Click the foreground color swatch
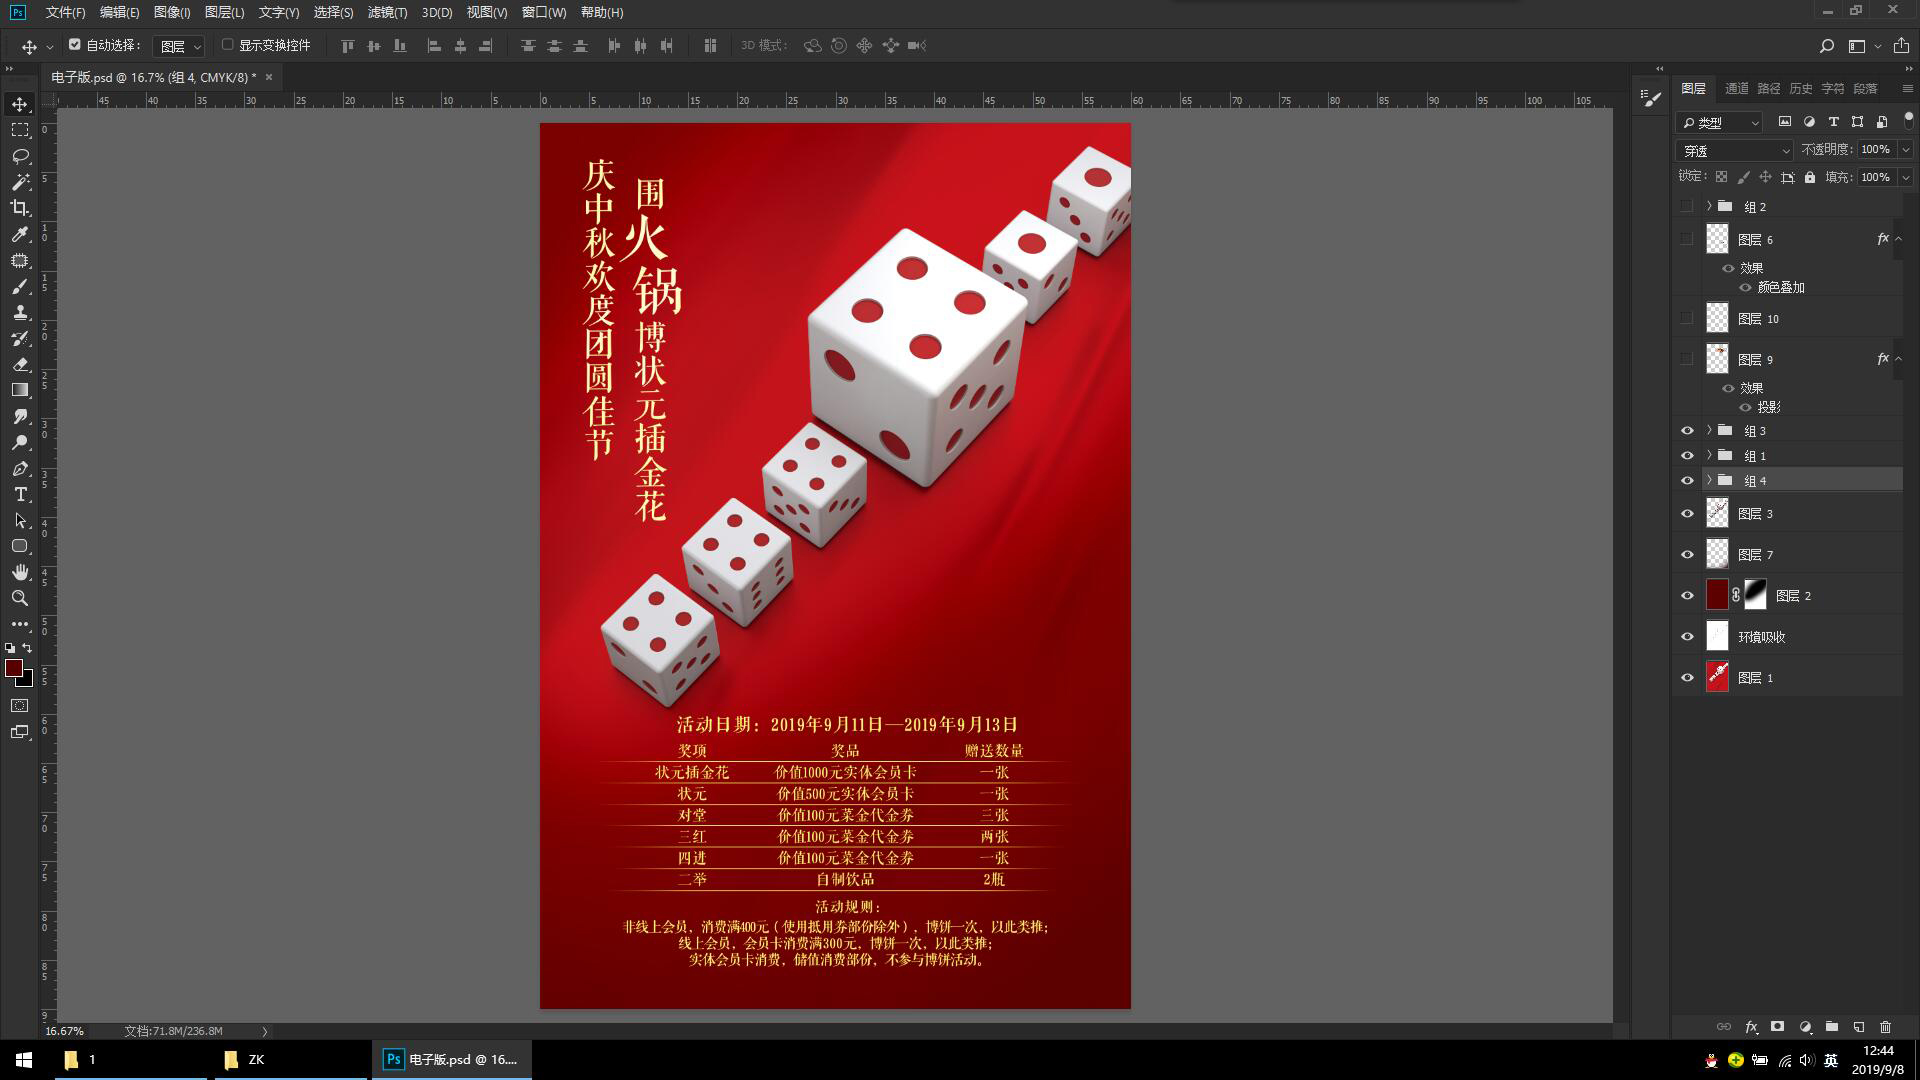The width and height of the screenshot is (1920, 1080). click(13, 668)
